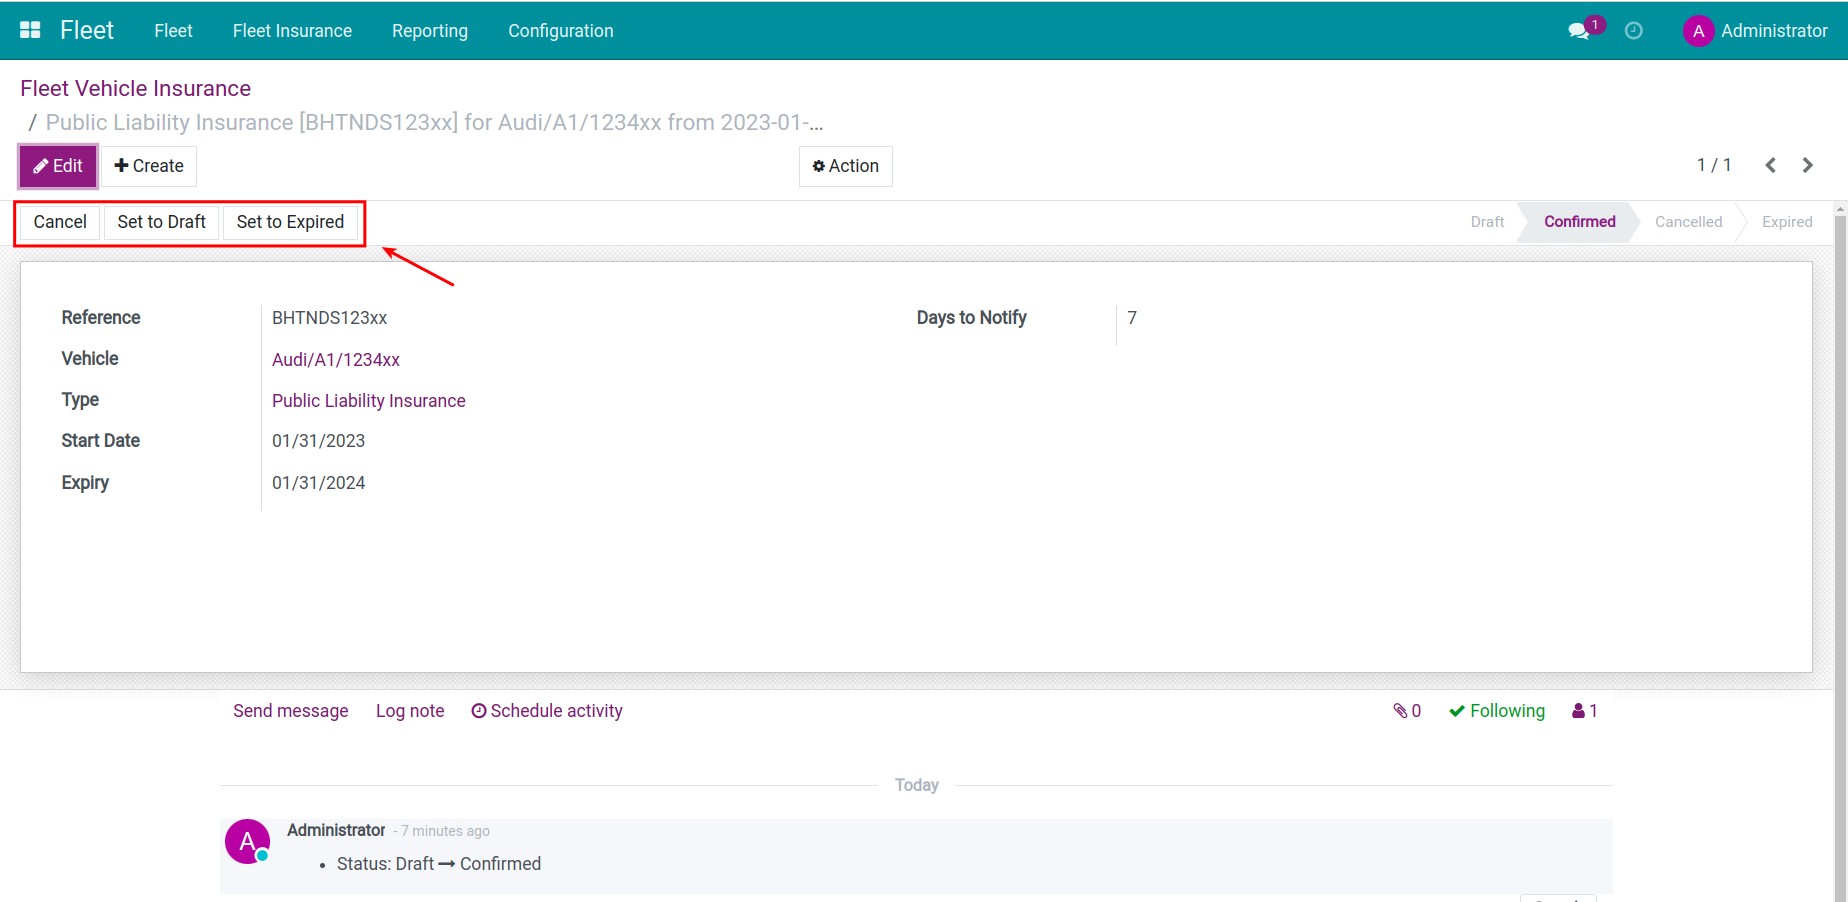Open the apps grid menu icon
Screen dimensions: 1848x902
[30, 30]
